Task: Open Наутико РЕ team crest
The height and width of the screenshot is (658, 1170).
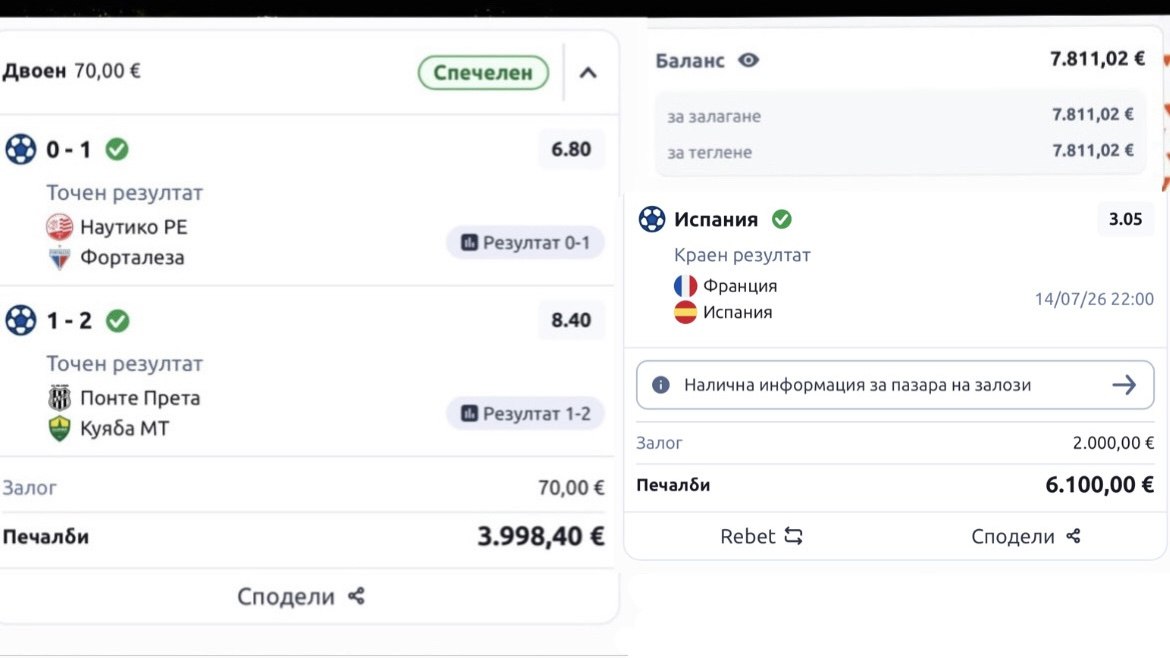Action: (59, 227)
